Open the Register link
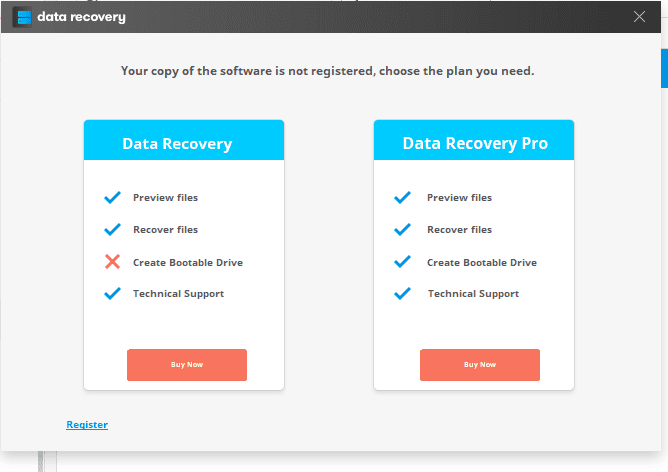The width and height of the screenshot is (668, 472). pyautogui.click(x=87, y=425)
